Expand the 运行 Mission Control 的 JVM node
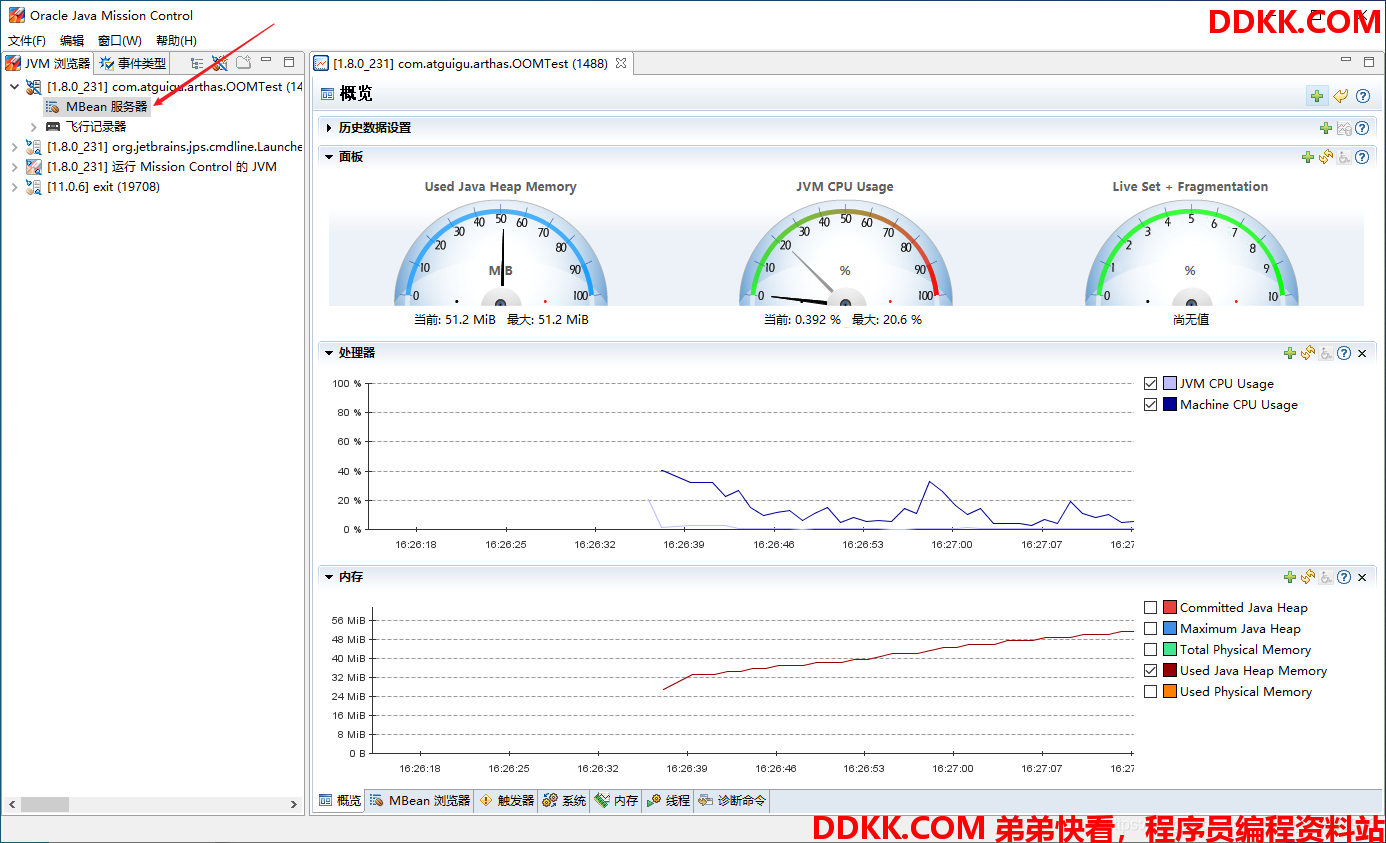1386x843 pixels. coord(14,167)
